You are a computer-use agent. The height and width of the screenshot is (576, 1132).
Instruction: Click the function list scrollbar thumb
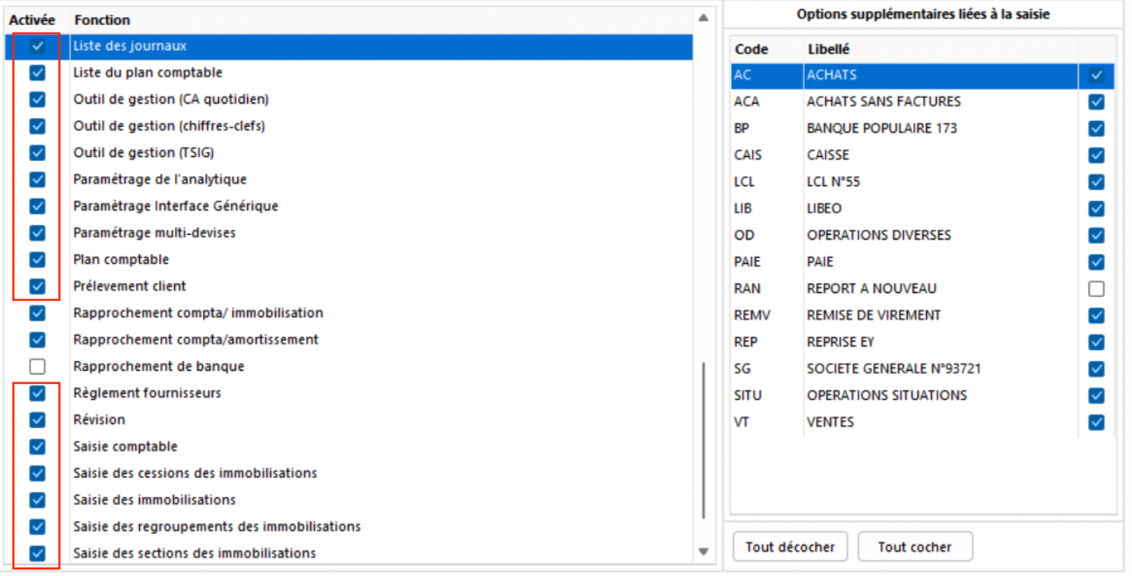click(704, 440)
